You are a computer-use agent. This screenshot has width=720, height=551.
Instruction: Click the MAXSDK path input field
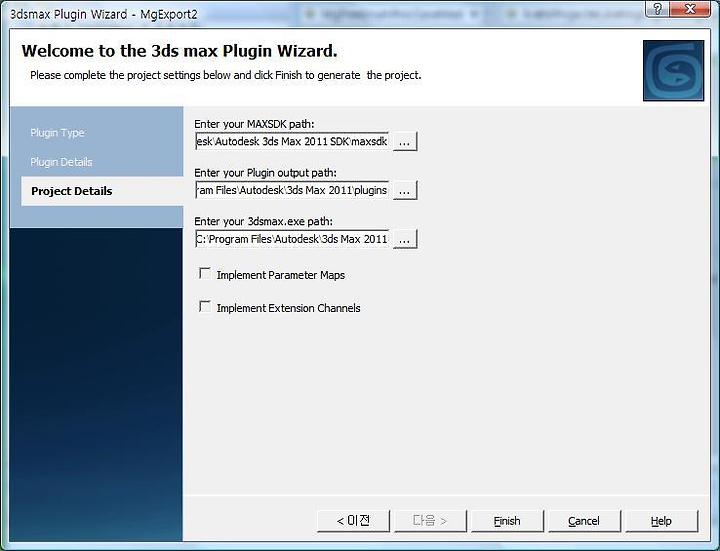pos(292,141)
